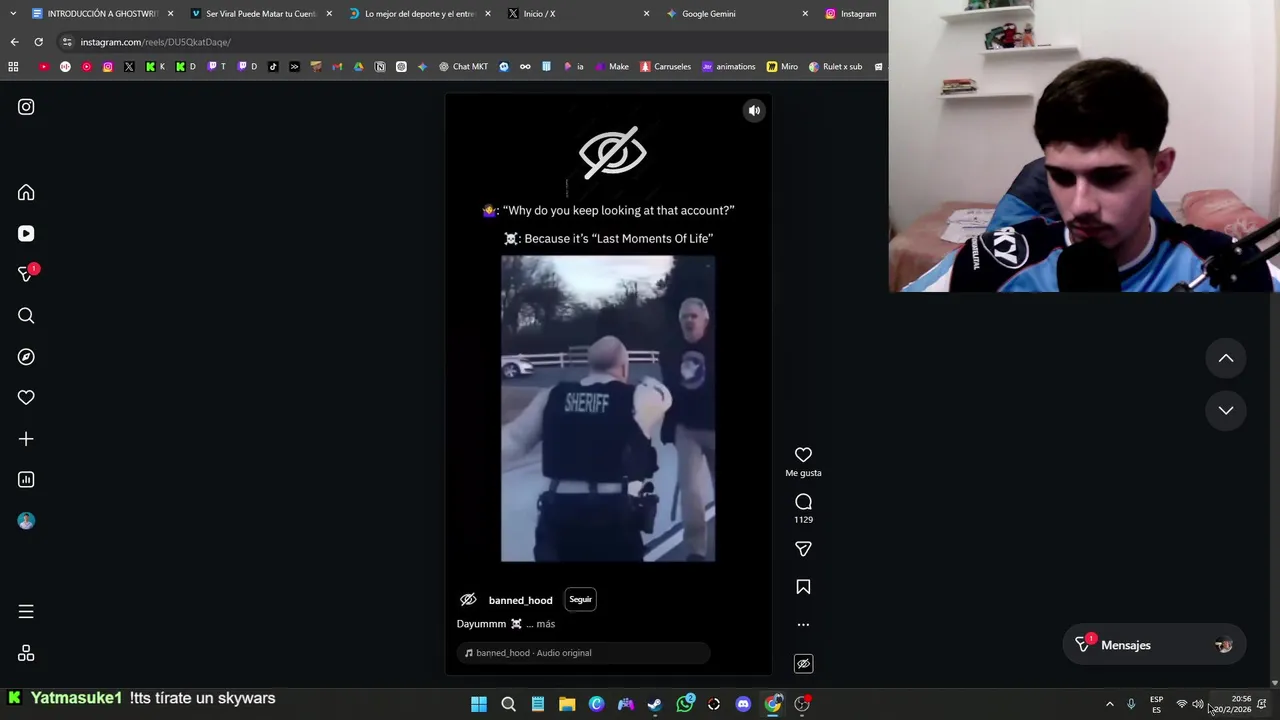Open the dashboard chart icon in sidebar

click(26, 480)
